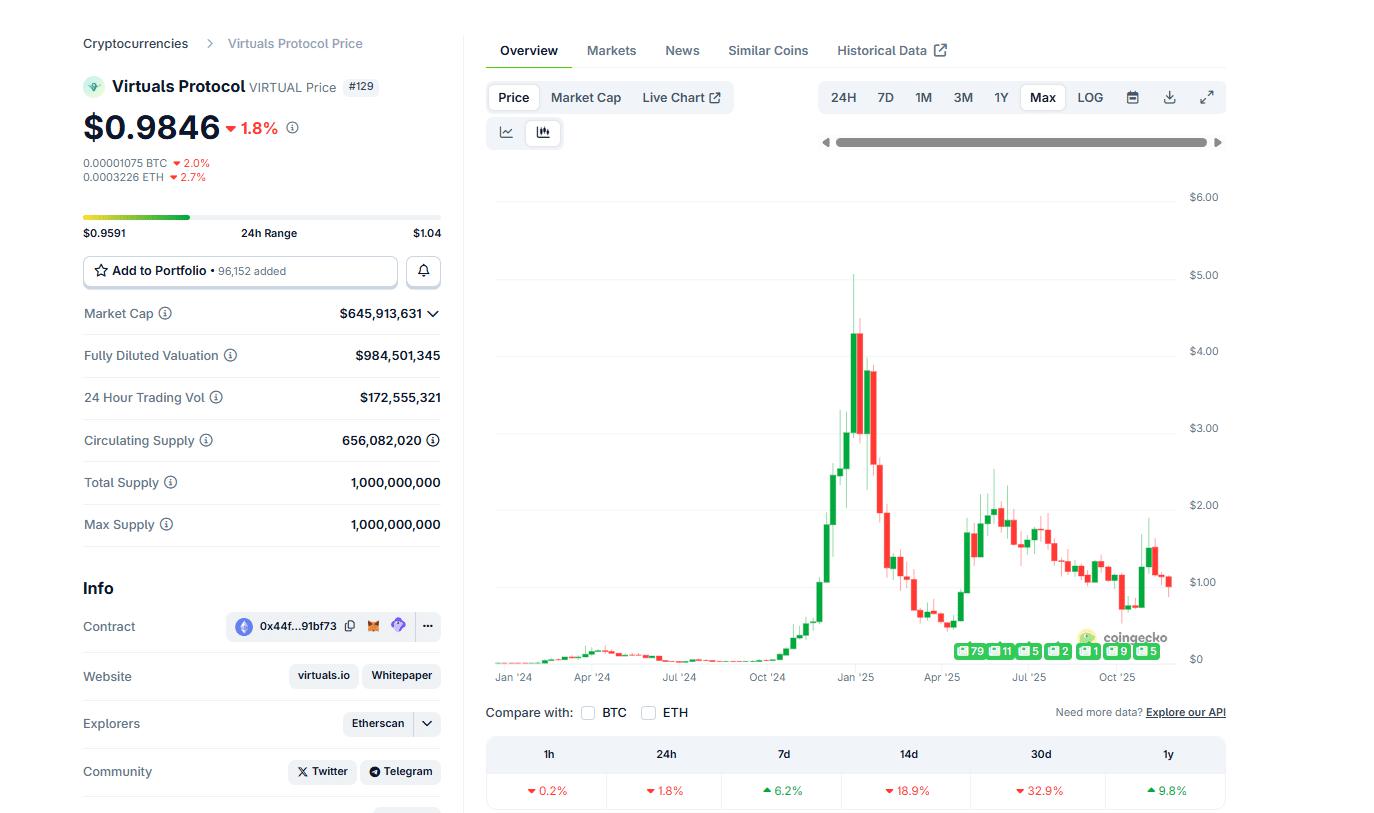Switch to candlestick chart view
This screenshot has height=813, width=1374.
click(x=543, y=133)
